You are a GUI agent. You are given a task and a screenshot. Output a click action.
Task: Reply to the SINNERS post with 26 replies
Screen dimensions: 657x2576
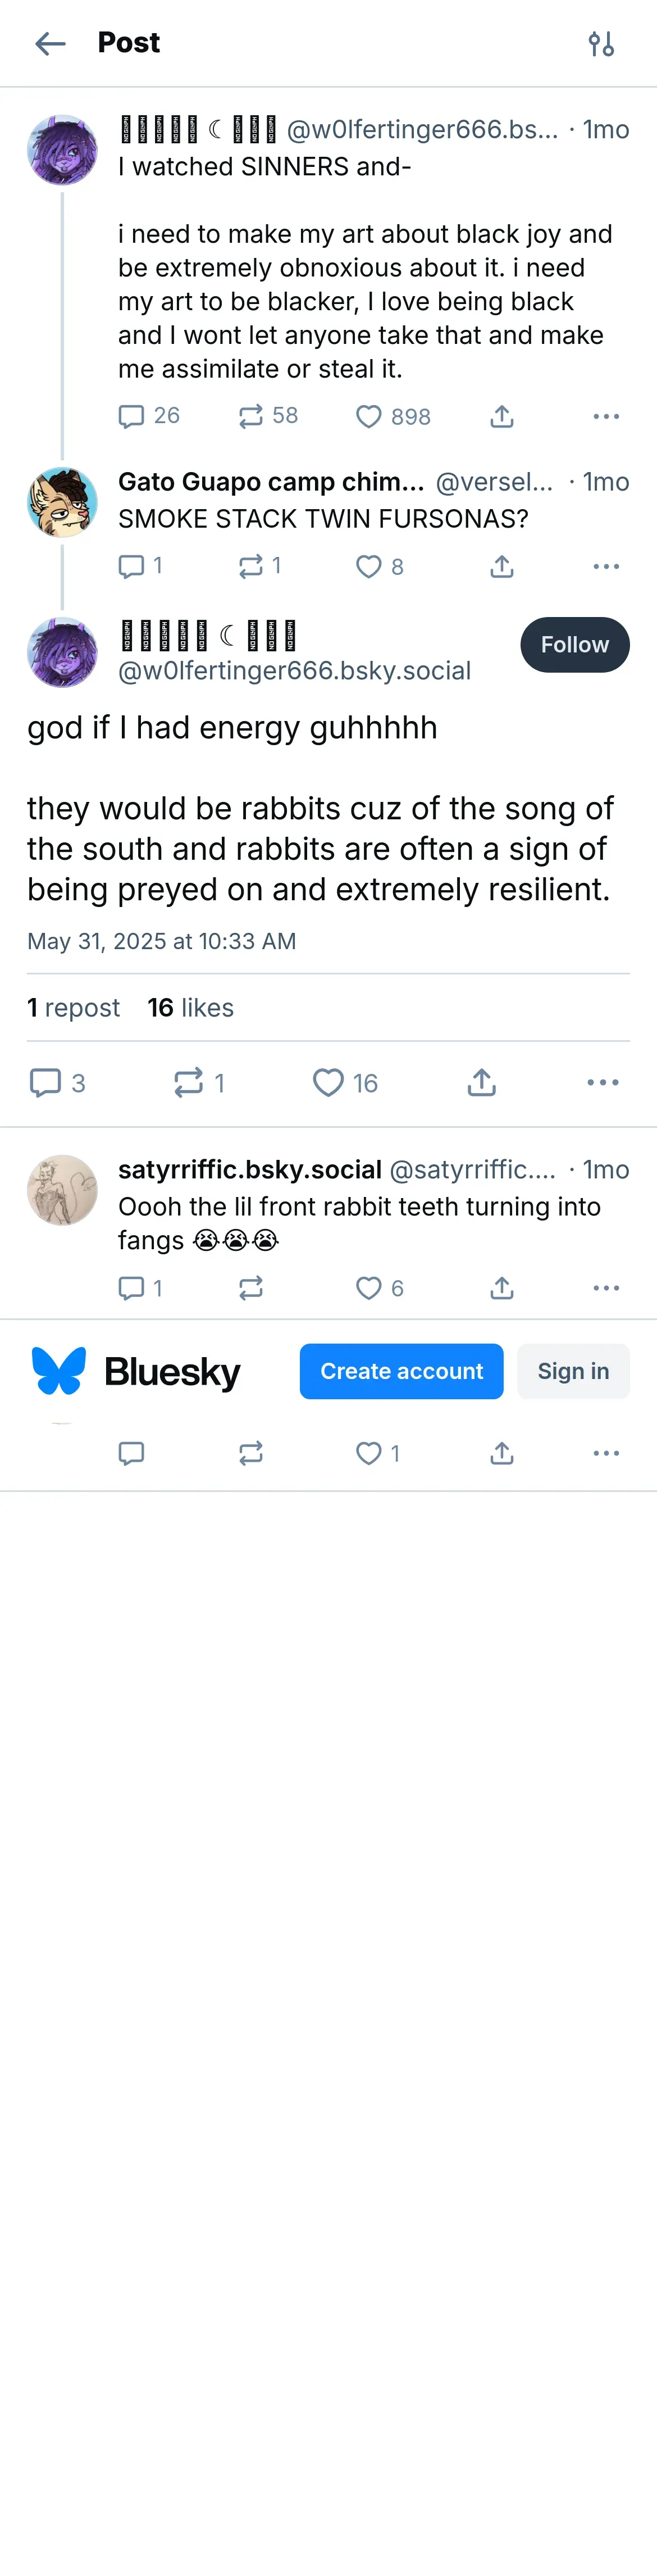131,416
